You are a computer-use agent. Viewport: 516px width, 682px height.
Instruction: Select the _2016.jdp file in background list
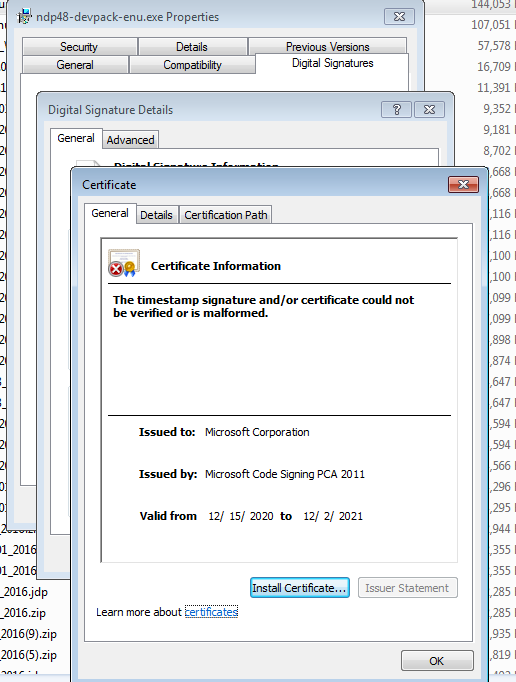pos(24,592)
